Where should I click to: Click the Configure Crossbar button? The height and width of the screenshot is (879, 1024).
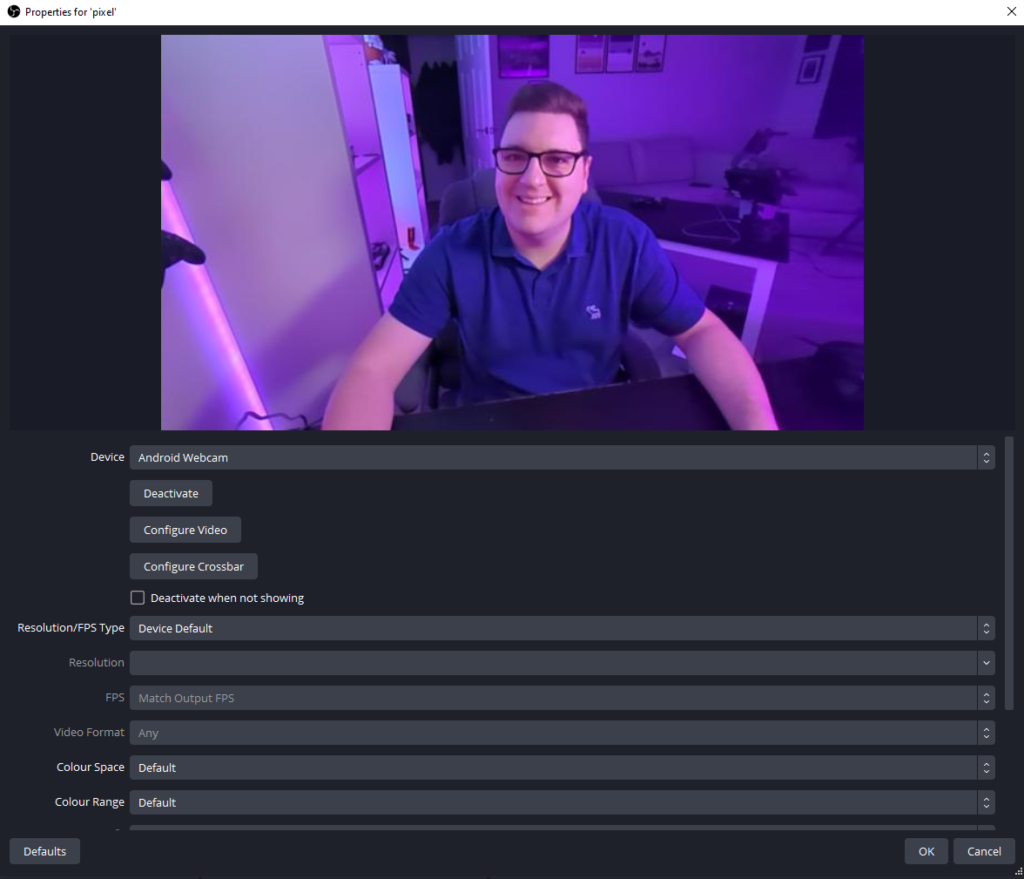(x=193, y=566)
